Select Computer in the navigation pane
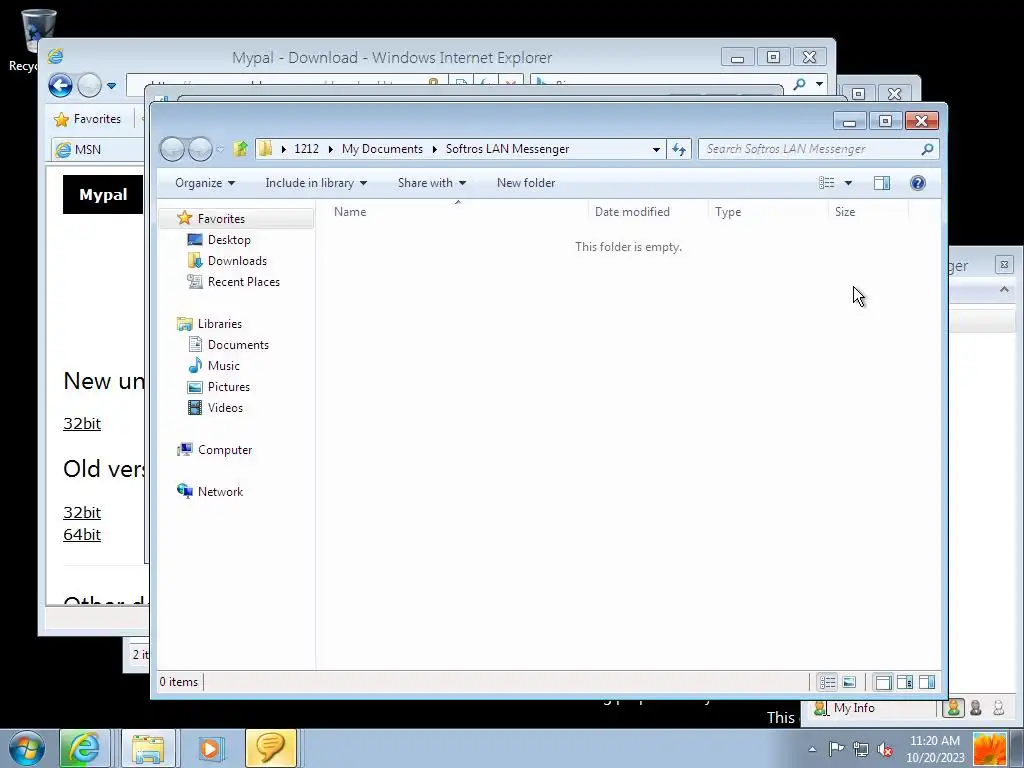The height and width of the screenshot is (768, 1024). 225,450
